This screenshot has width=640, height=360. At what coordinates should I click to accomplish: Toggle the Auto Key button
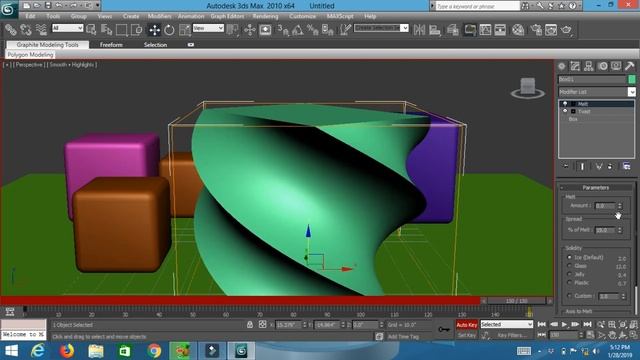[467, 325]
